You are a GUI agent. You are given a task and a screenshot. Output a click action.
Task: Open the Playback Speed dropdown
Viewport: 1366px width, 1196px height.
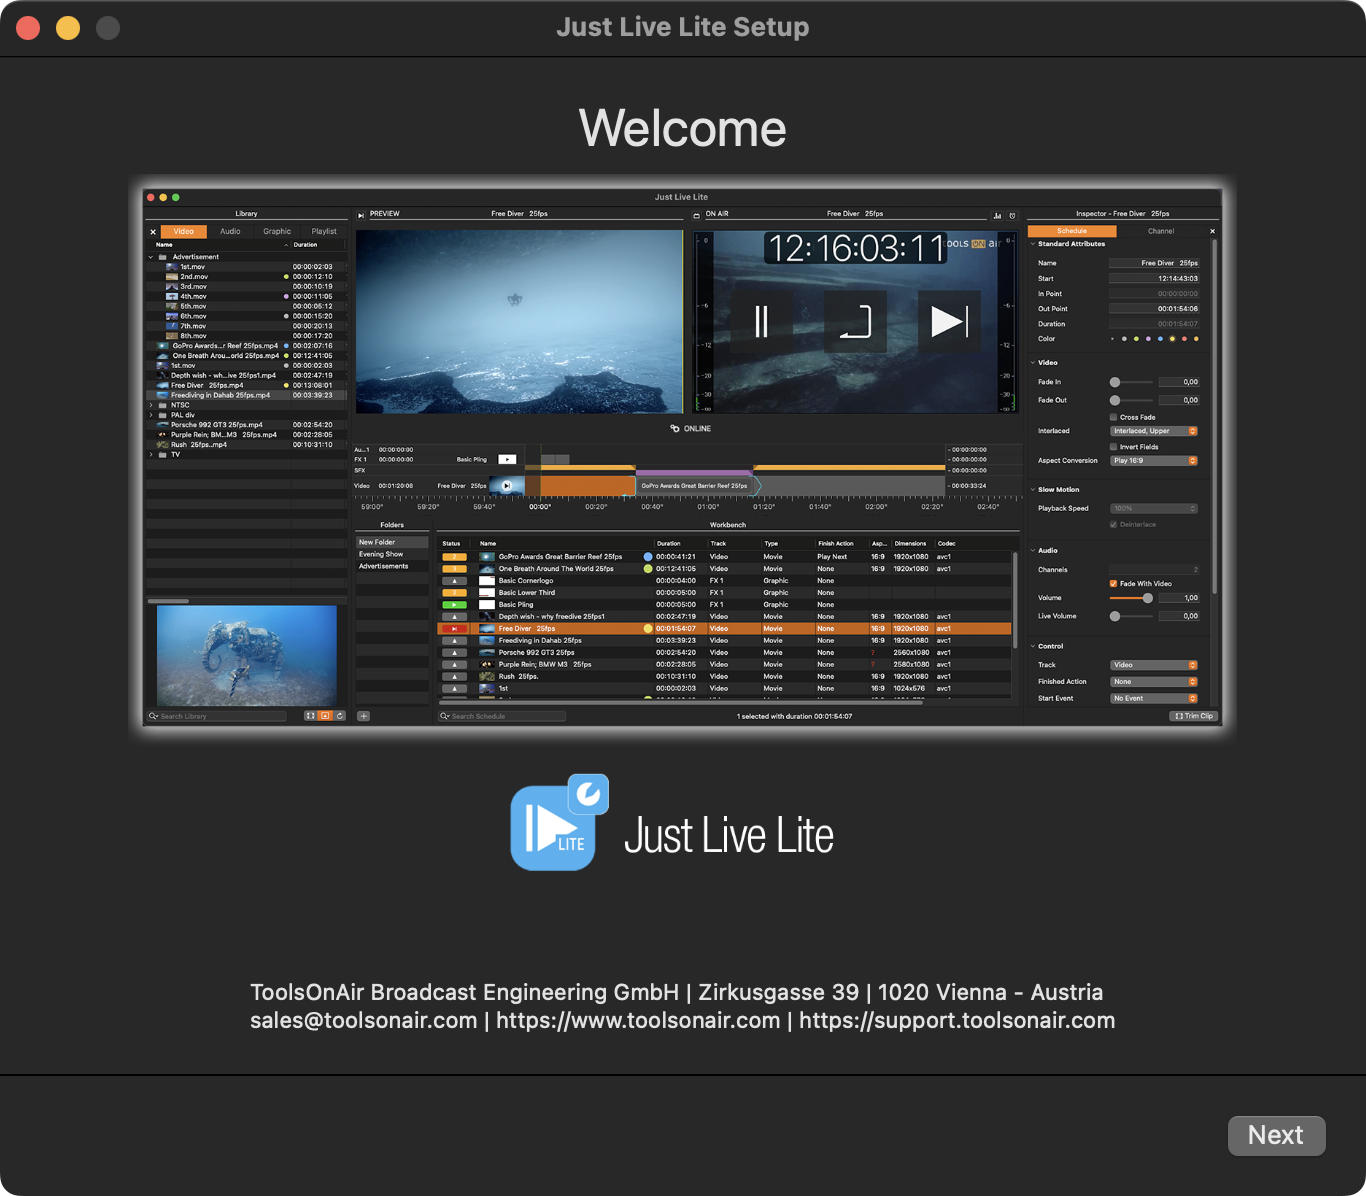pos(1154,509)
